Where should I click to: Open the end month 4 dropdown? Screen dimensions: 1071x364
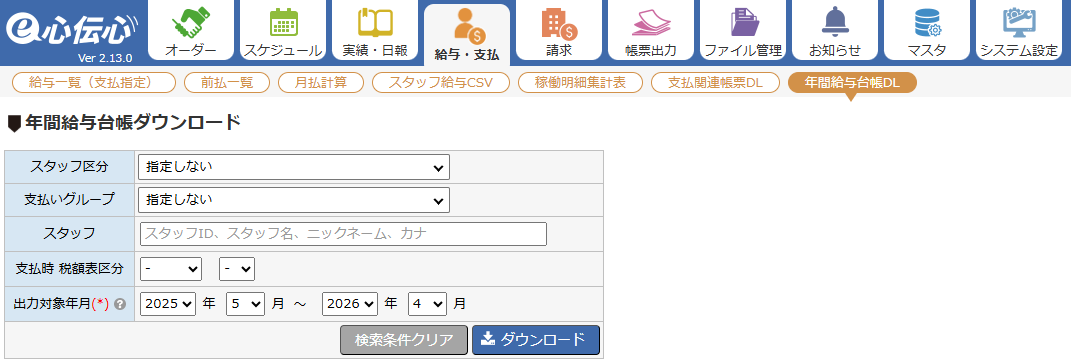(x=428, y=304)
